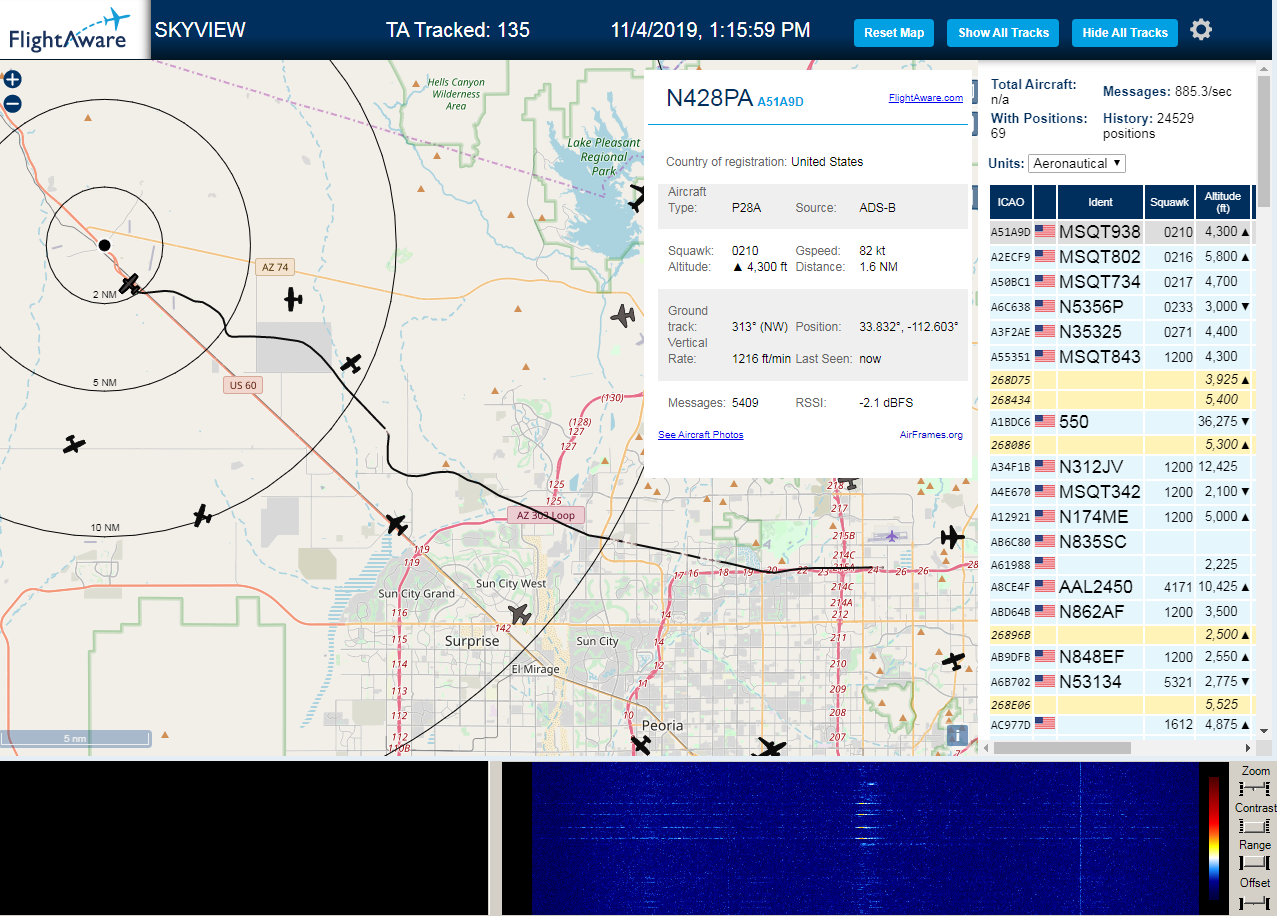Select the MSQT342 aircraft row

tap(1121, 492)
